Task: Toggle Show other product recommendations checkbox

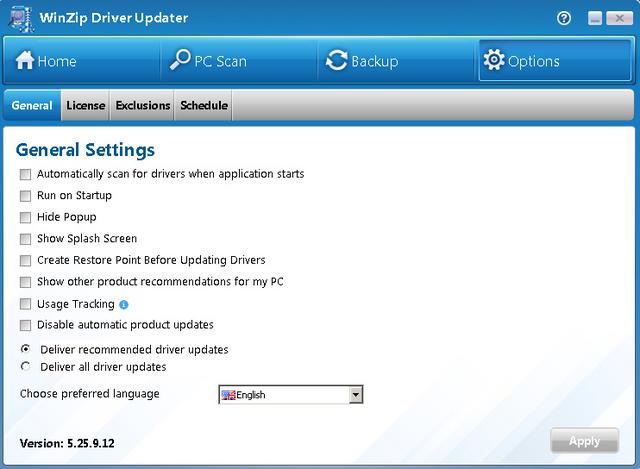Action: coord(25,282)
